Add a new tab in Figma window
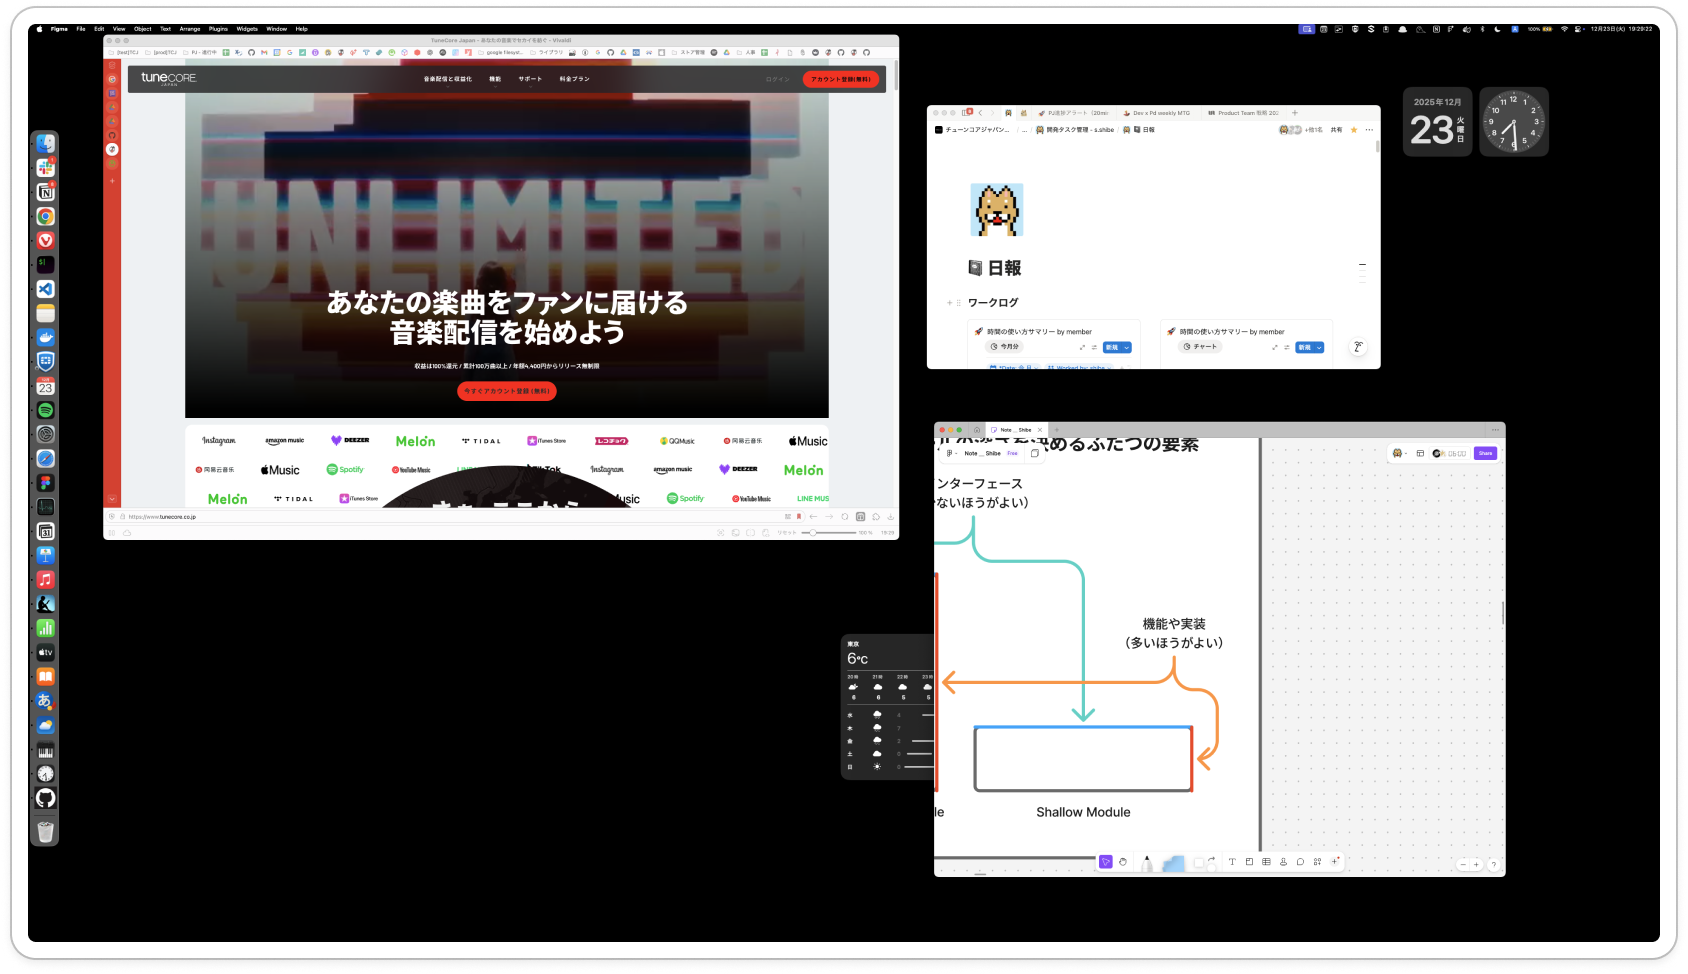Image resolution: width=1688 pixels, height=974 pixels. click(1056, 430)
